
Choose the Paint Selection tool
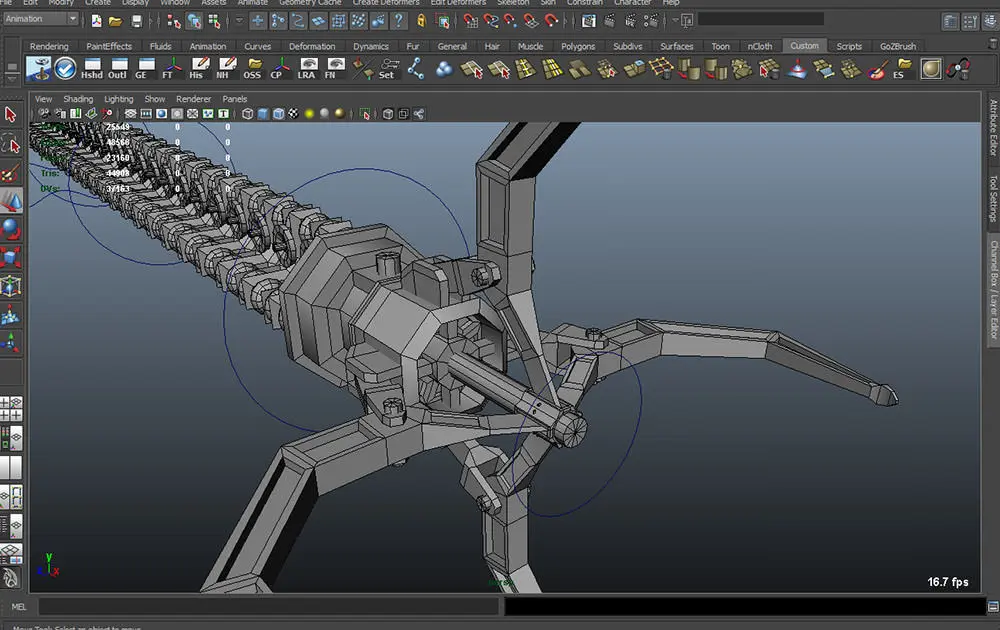[x=11, y=173]
